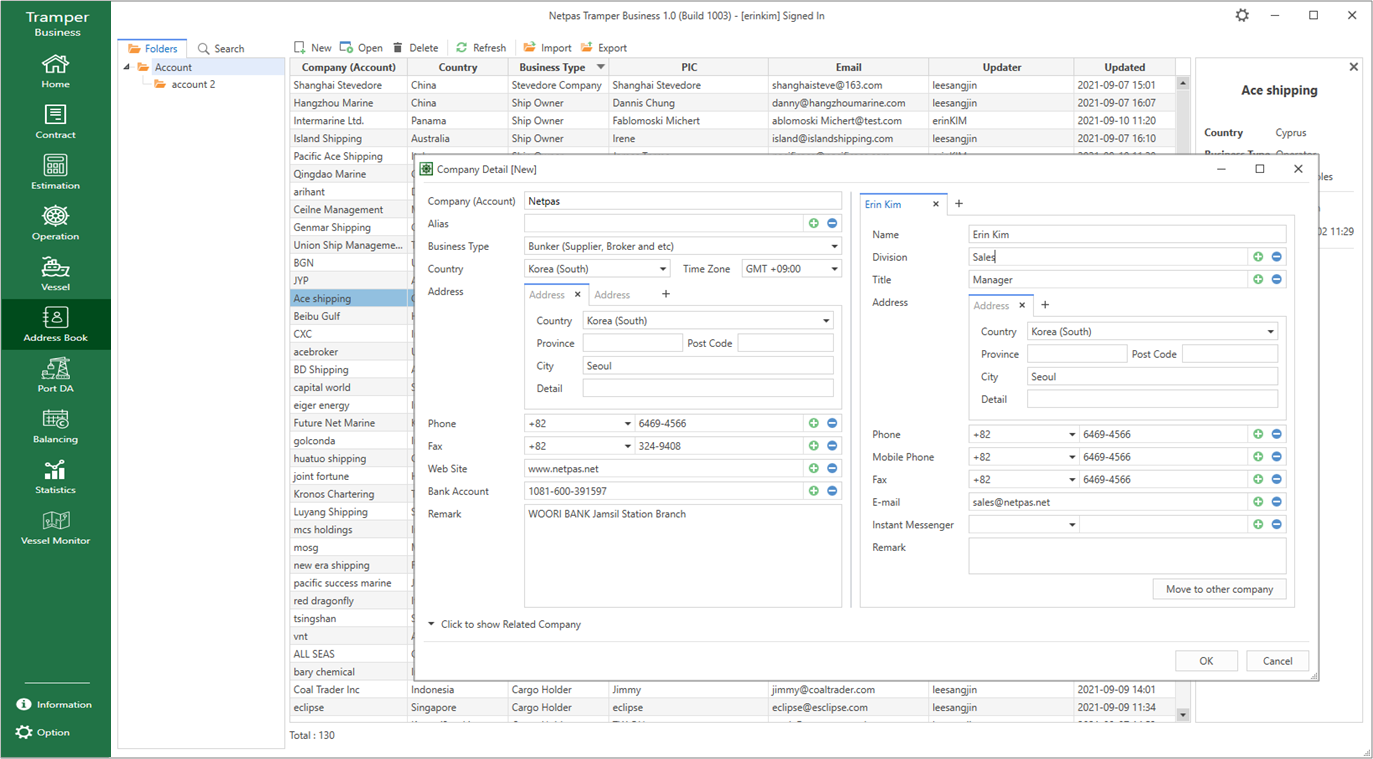Image resolution: width=1373 pixels, height=759 pixels.
Task: Select the Shanghai Stevedore row
Action: [x=733, y=85]
